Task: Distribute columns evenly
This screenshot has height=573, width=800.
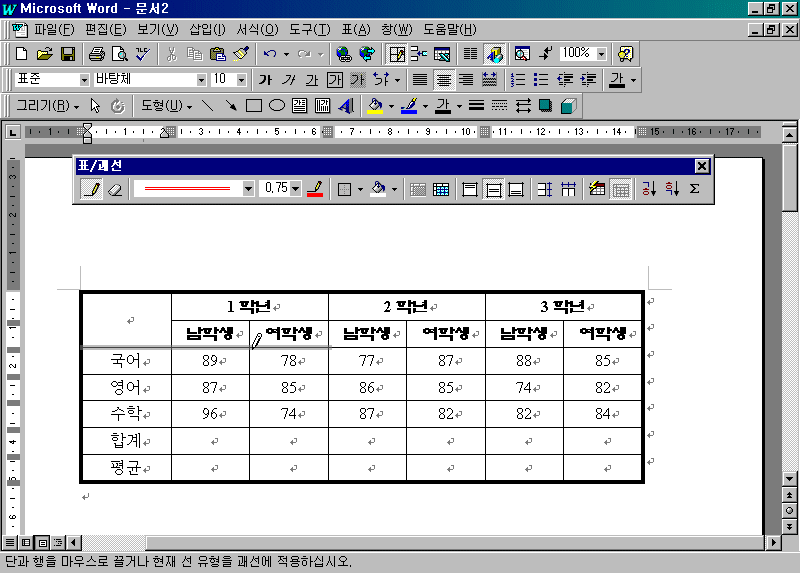Action: [568, 189]
